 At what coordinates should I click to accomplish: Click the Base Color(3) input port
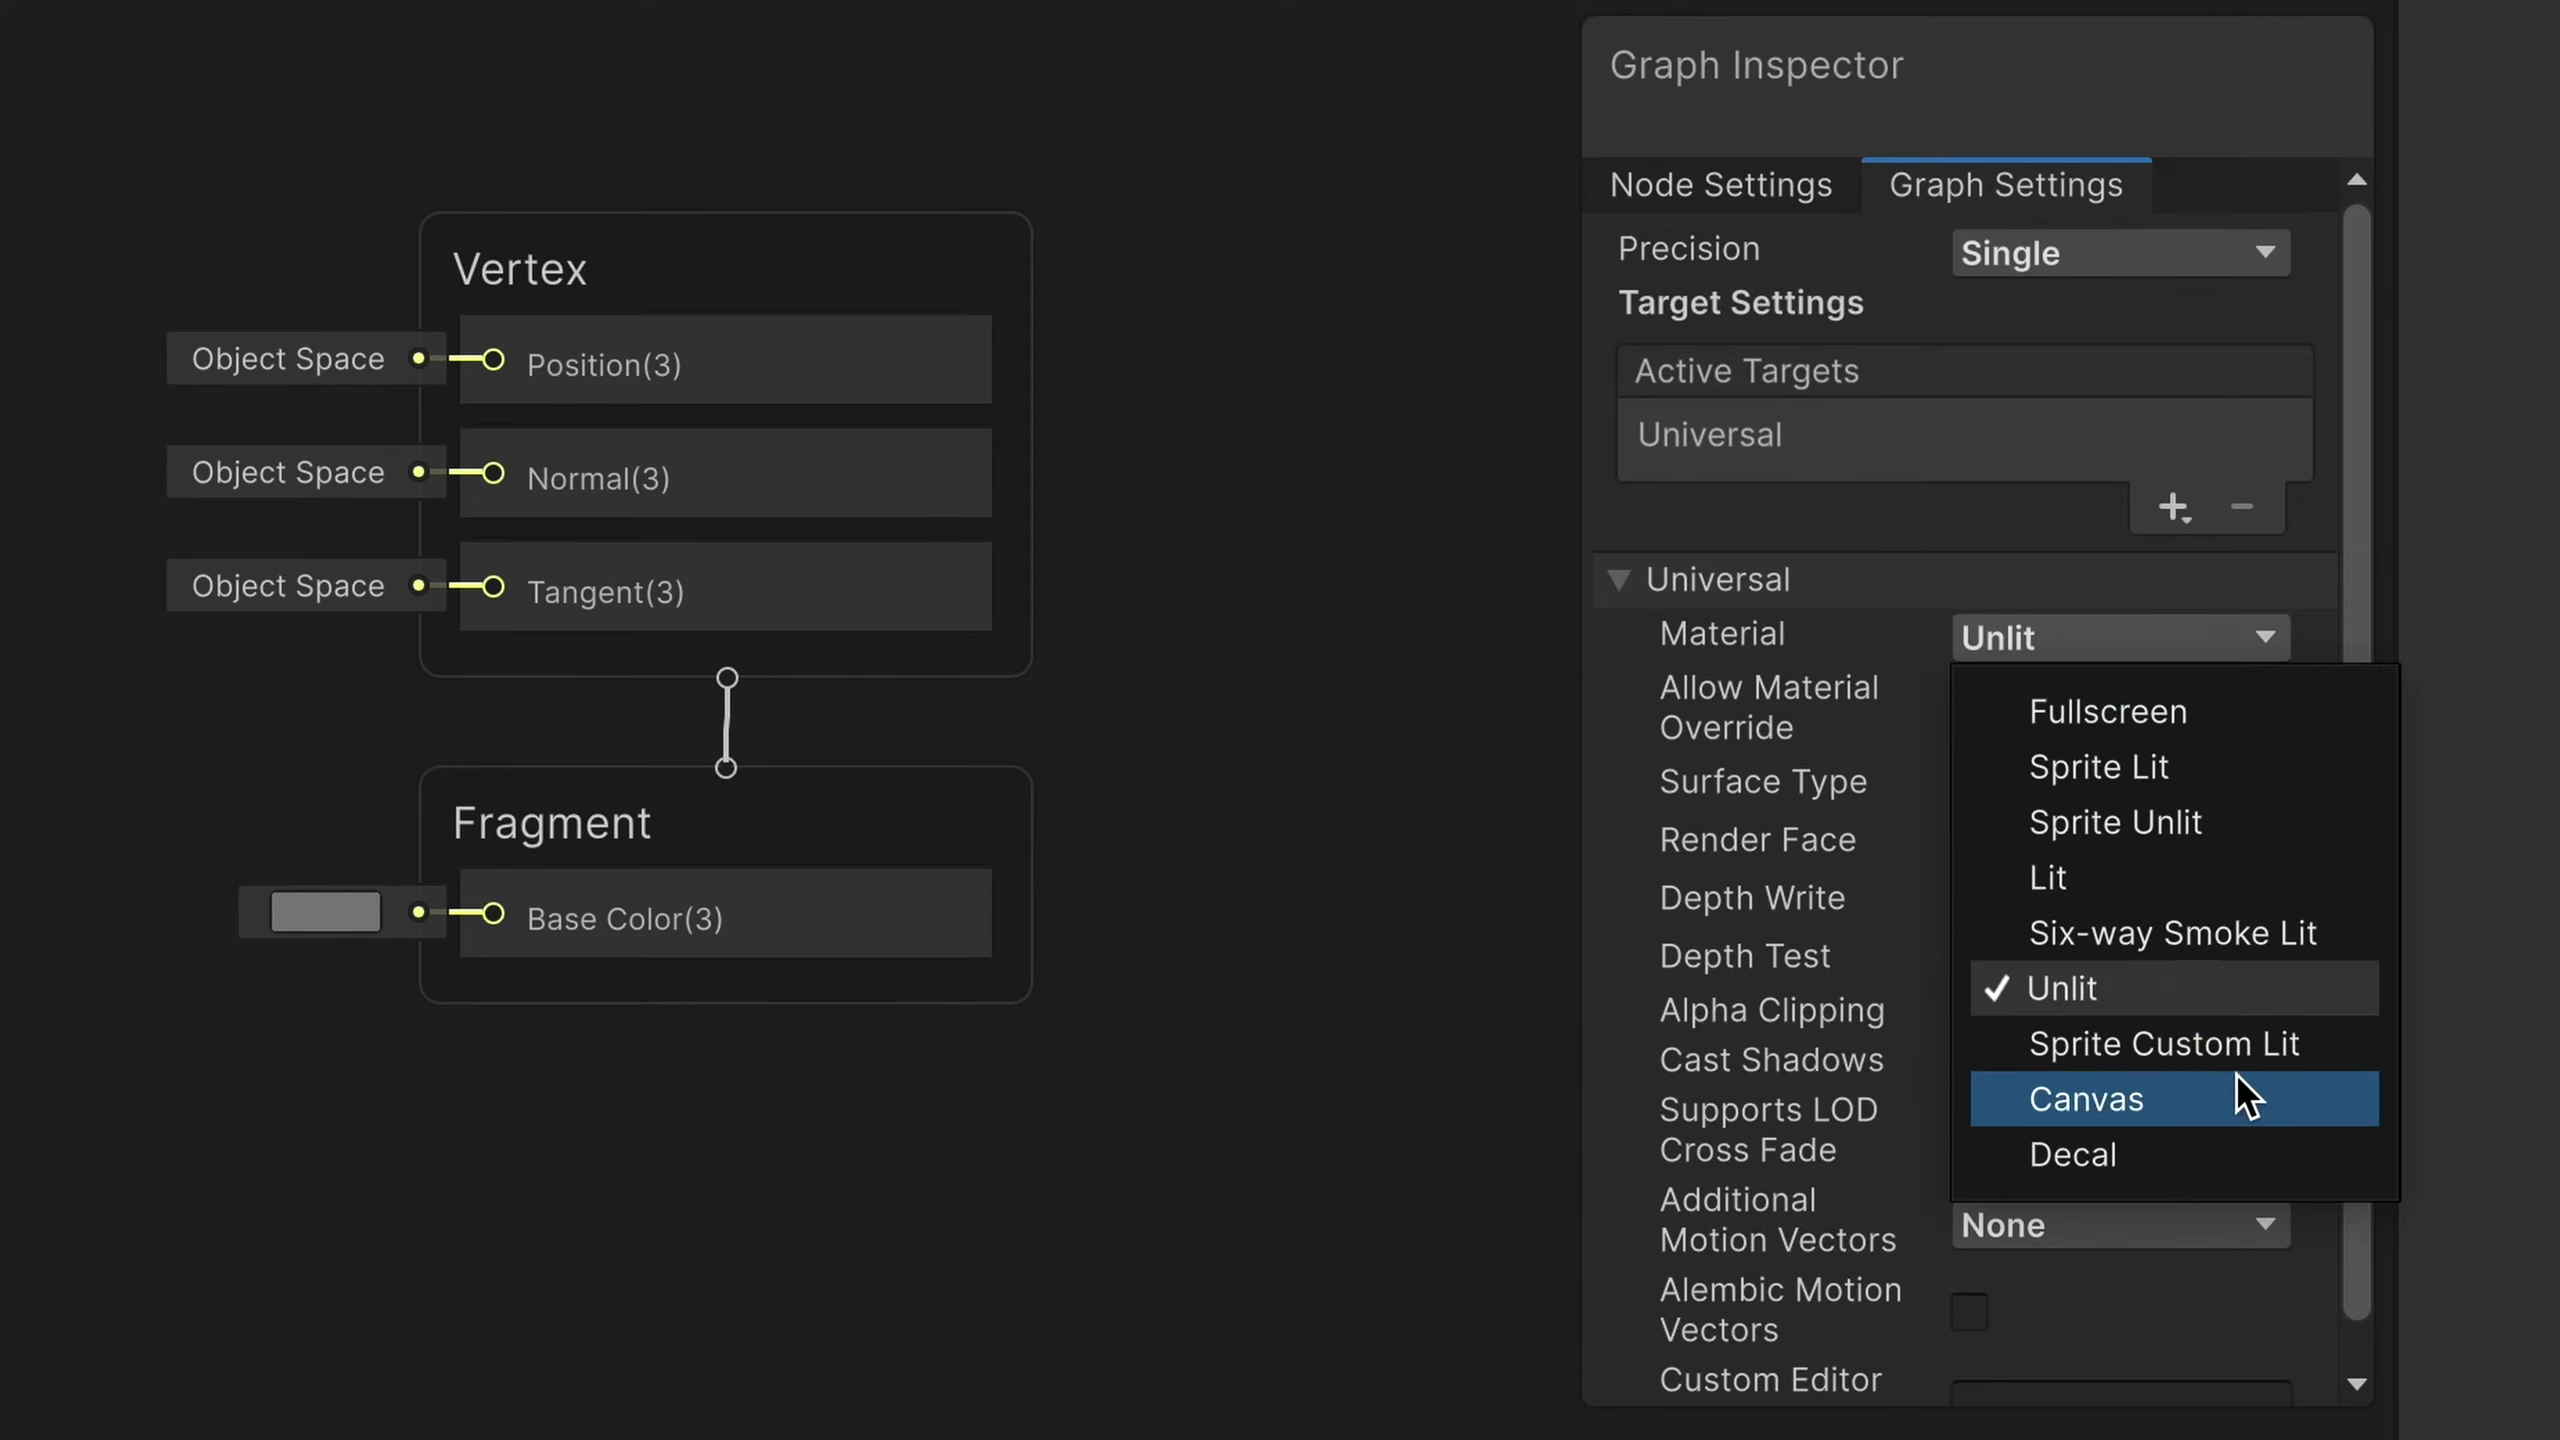click(x=493, y=914)
